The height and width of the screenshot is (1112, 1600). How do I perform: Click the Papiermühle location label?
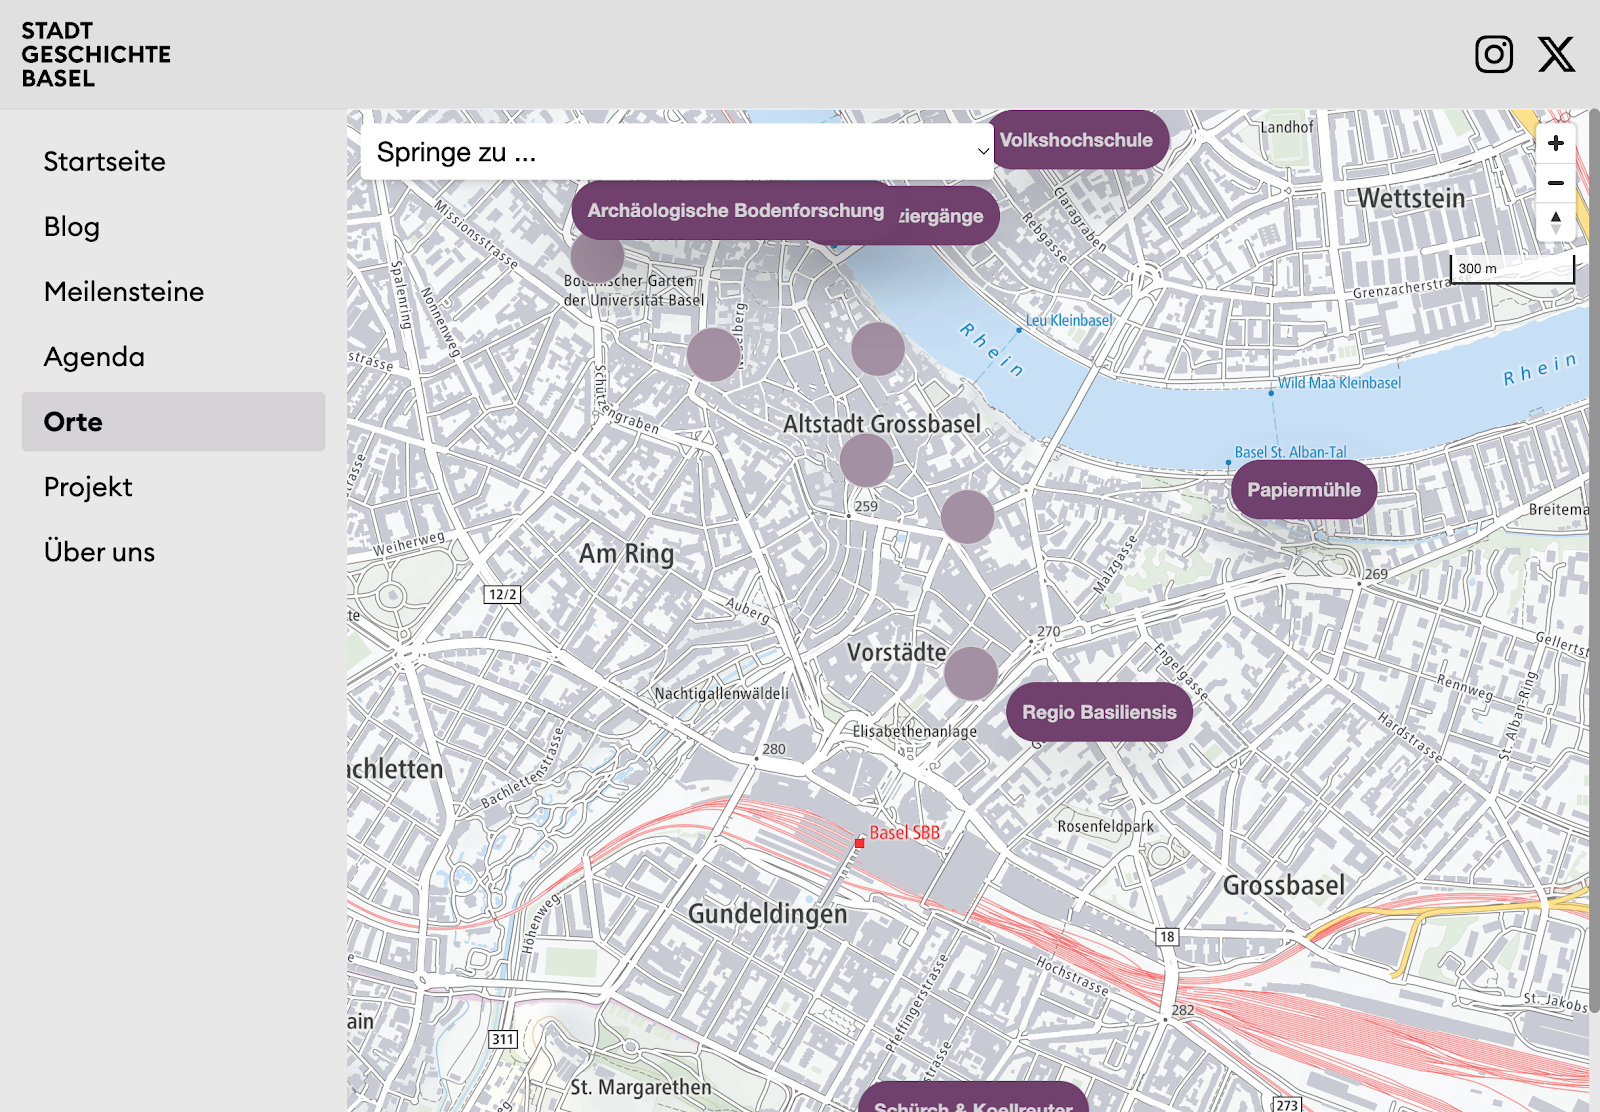tap(1303, 490)
